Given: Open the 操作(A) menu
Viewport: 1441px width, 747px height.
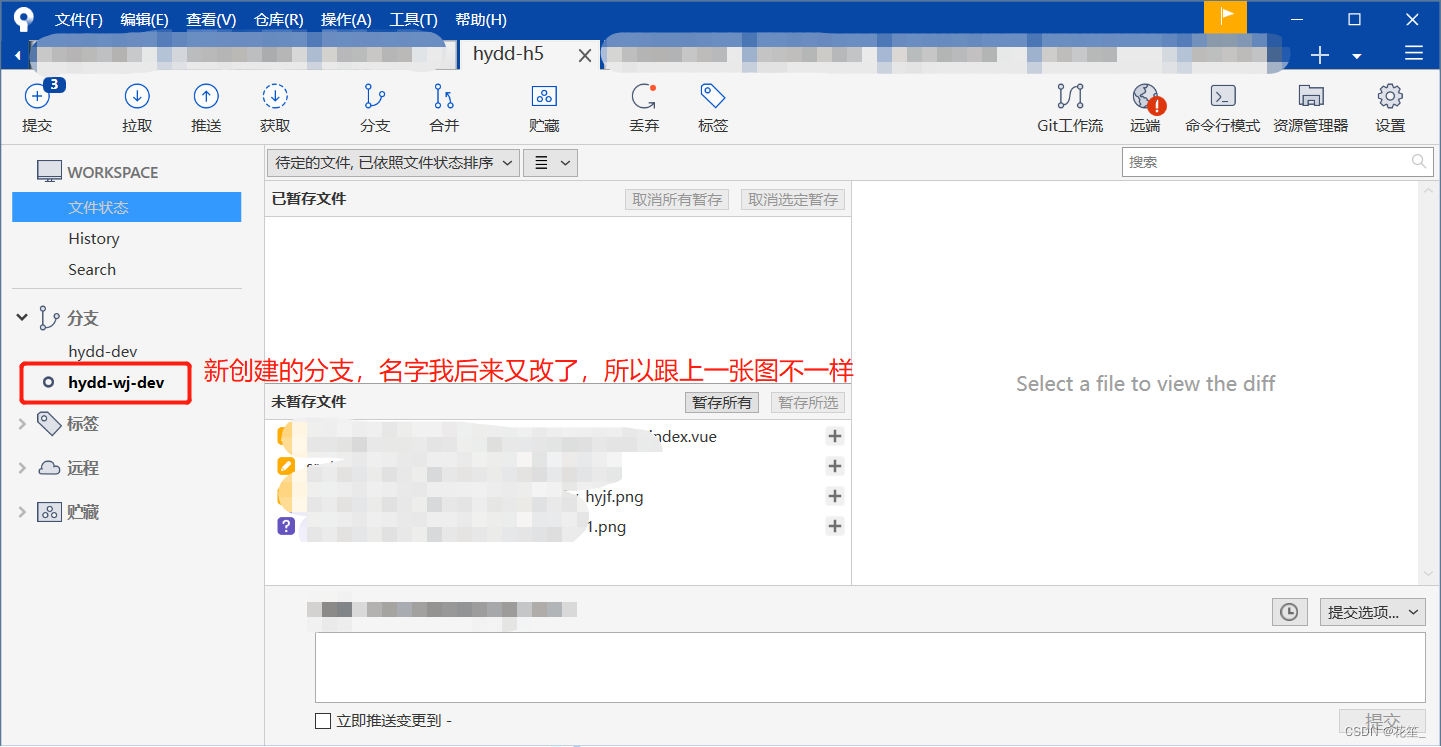Looking at the screenshot, I should tap(346, 20).
